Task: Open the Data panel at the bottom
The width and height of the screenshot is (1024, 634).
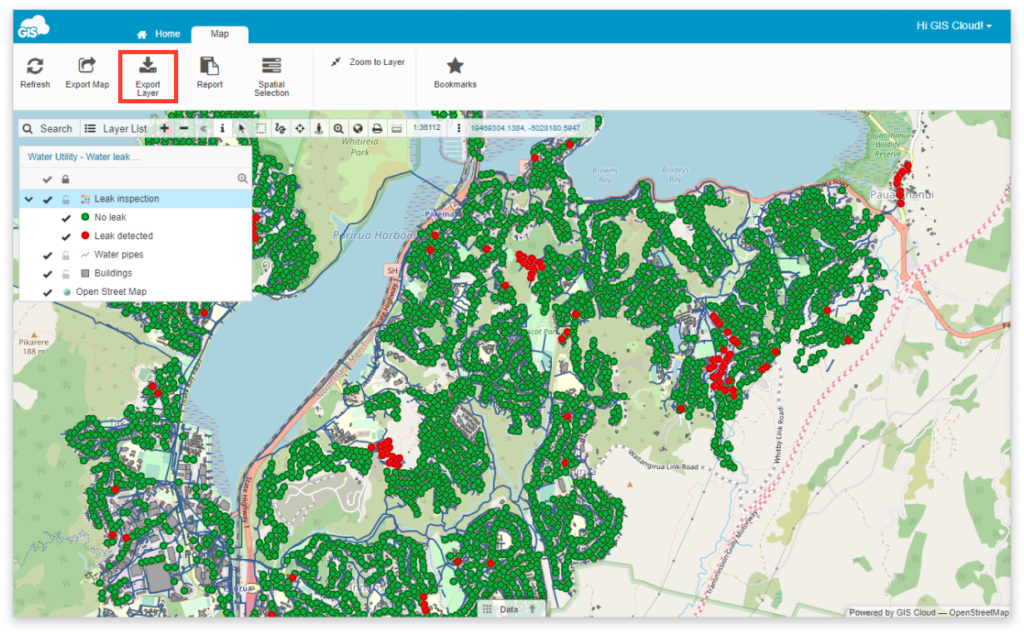Action: 507,607
